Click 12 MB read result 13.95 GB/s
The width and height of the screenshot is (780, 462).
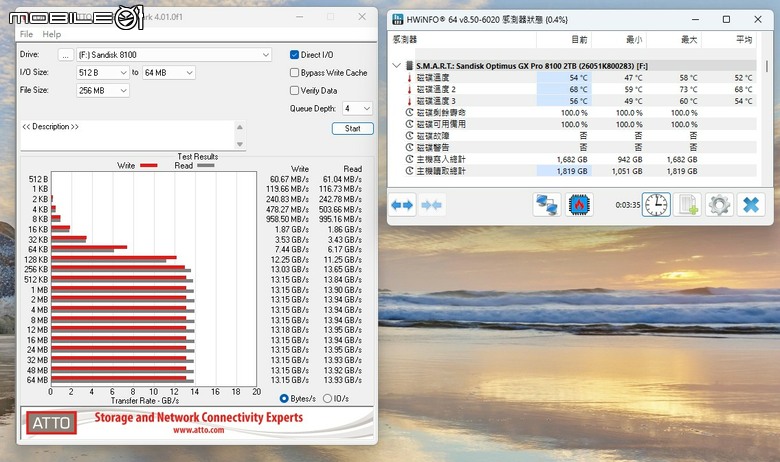click(343, 330)
